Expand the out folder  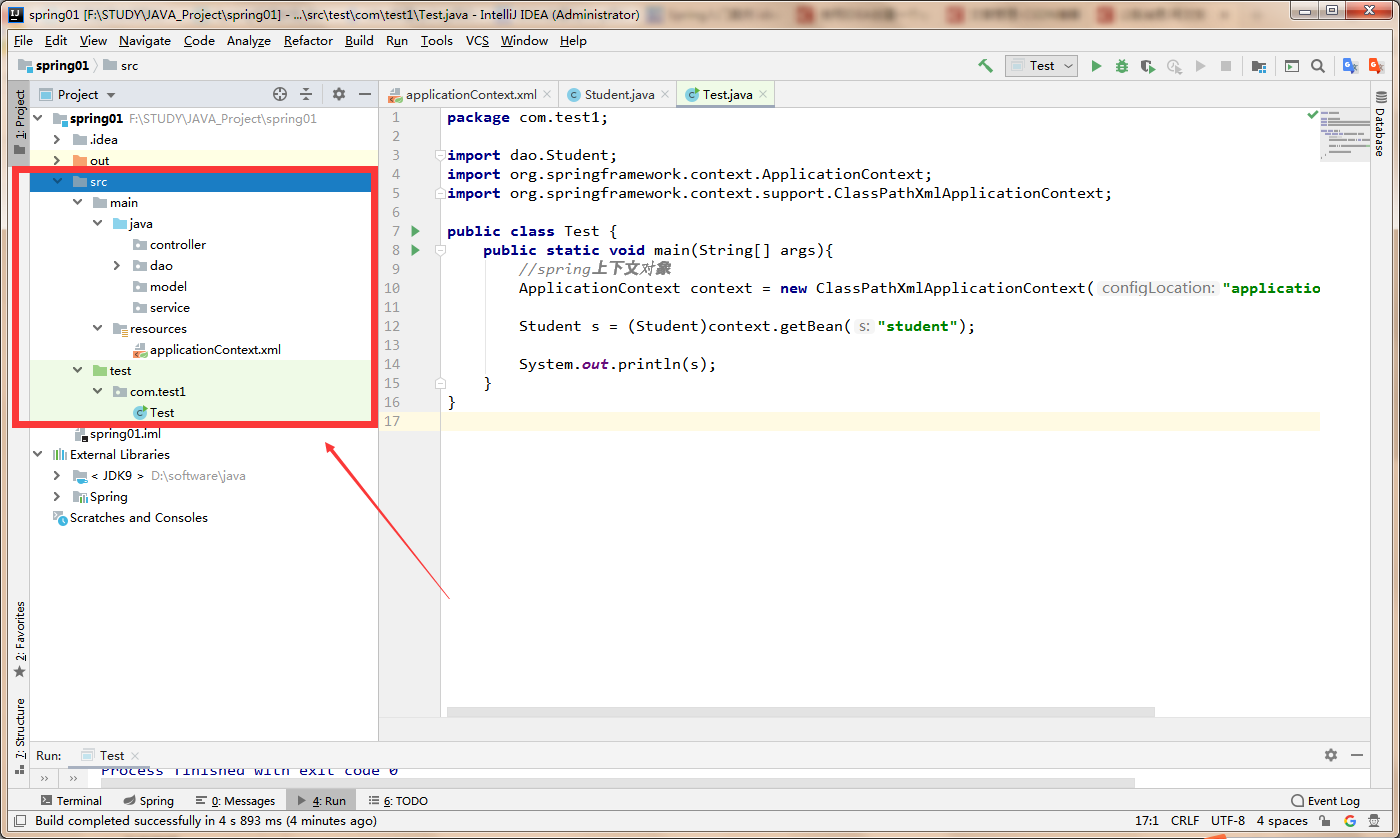coord(57,160)
